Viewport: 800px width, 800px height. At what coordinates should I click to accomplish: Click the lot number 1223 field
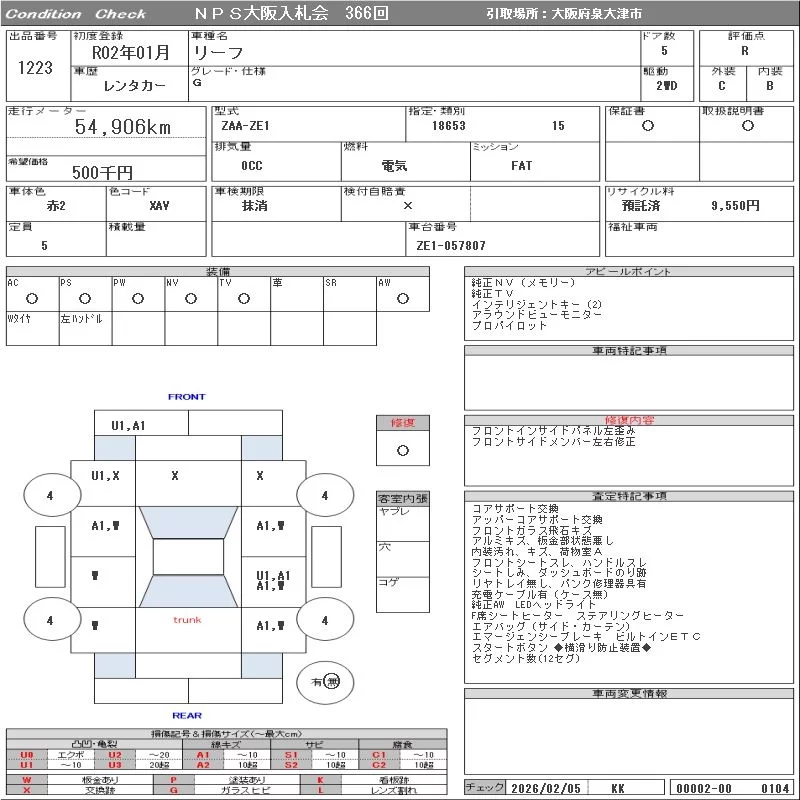[35, 68]
